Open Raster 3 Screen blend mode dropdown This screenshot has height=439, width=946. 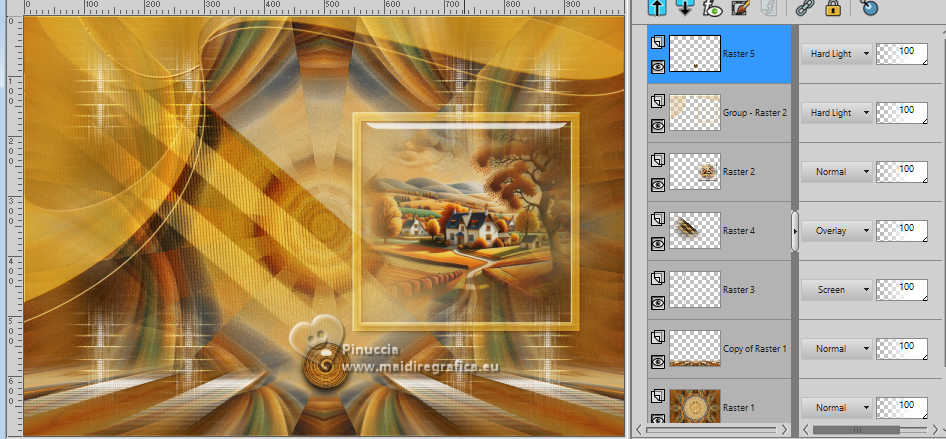(x=837, y=290)
